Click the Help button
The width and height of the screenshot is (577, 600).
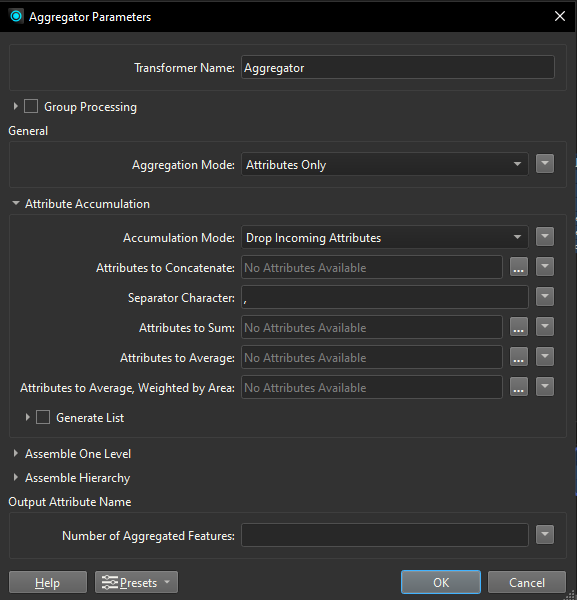pyautogui.click(x=48, y=582)
